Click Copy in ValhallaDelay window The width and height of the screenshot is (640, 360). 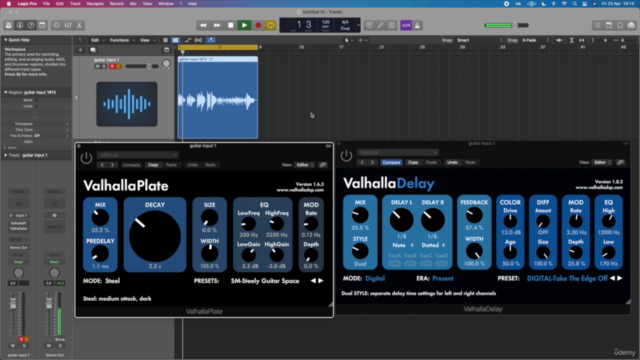click(x=413, y=162)
